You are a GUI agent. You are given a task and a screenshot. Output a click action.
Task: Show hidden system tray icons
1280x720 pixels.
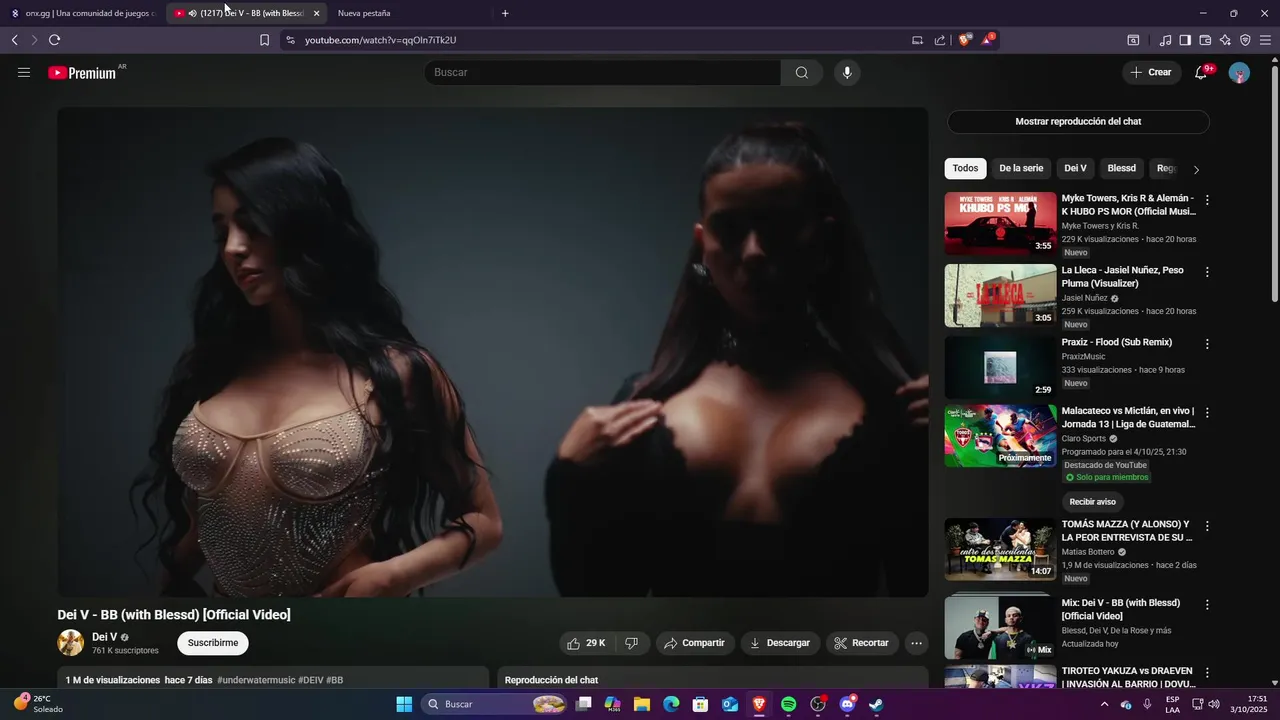tap(1105, 704)
